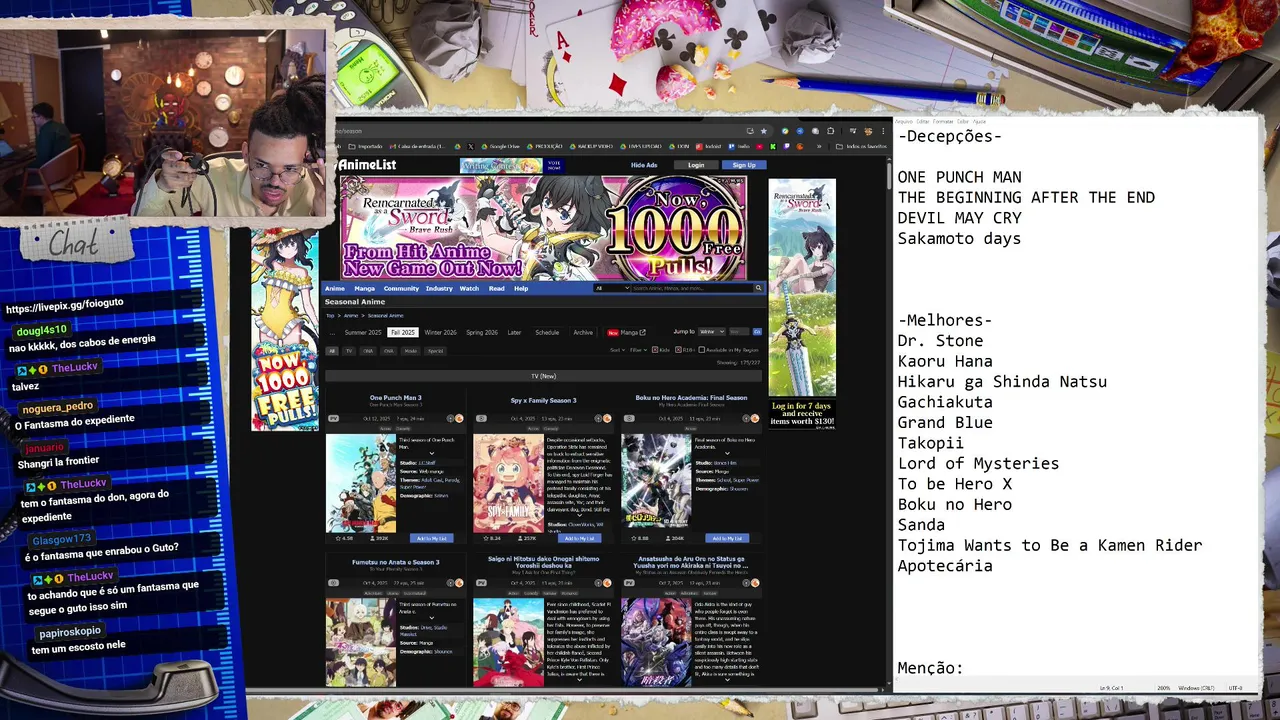Open the Boku no Hero Academia: Final Season title
The width and height of the screenshot is (1280, 720).
691,397
